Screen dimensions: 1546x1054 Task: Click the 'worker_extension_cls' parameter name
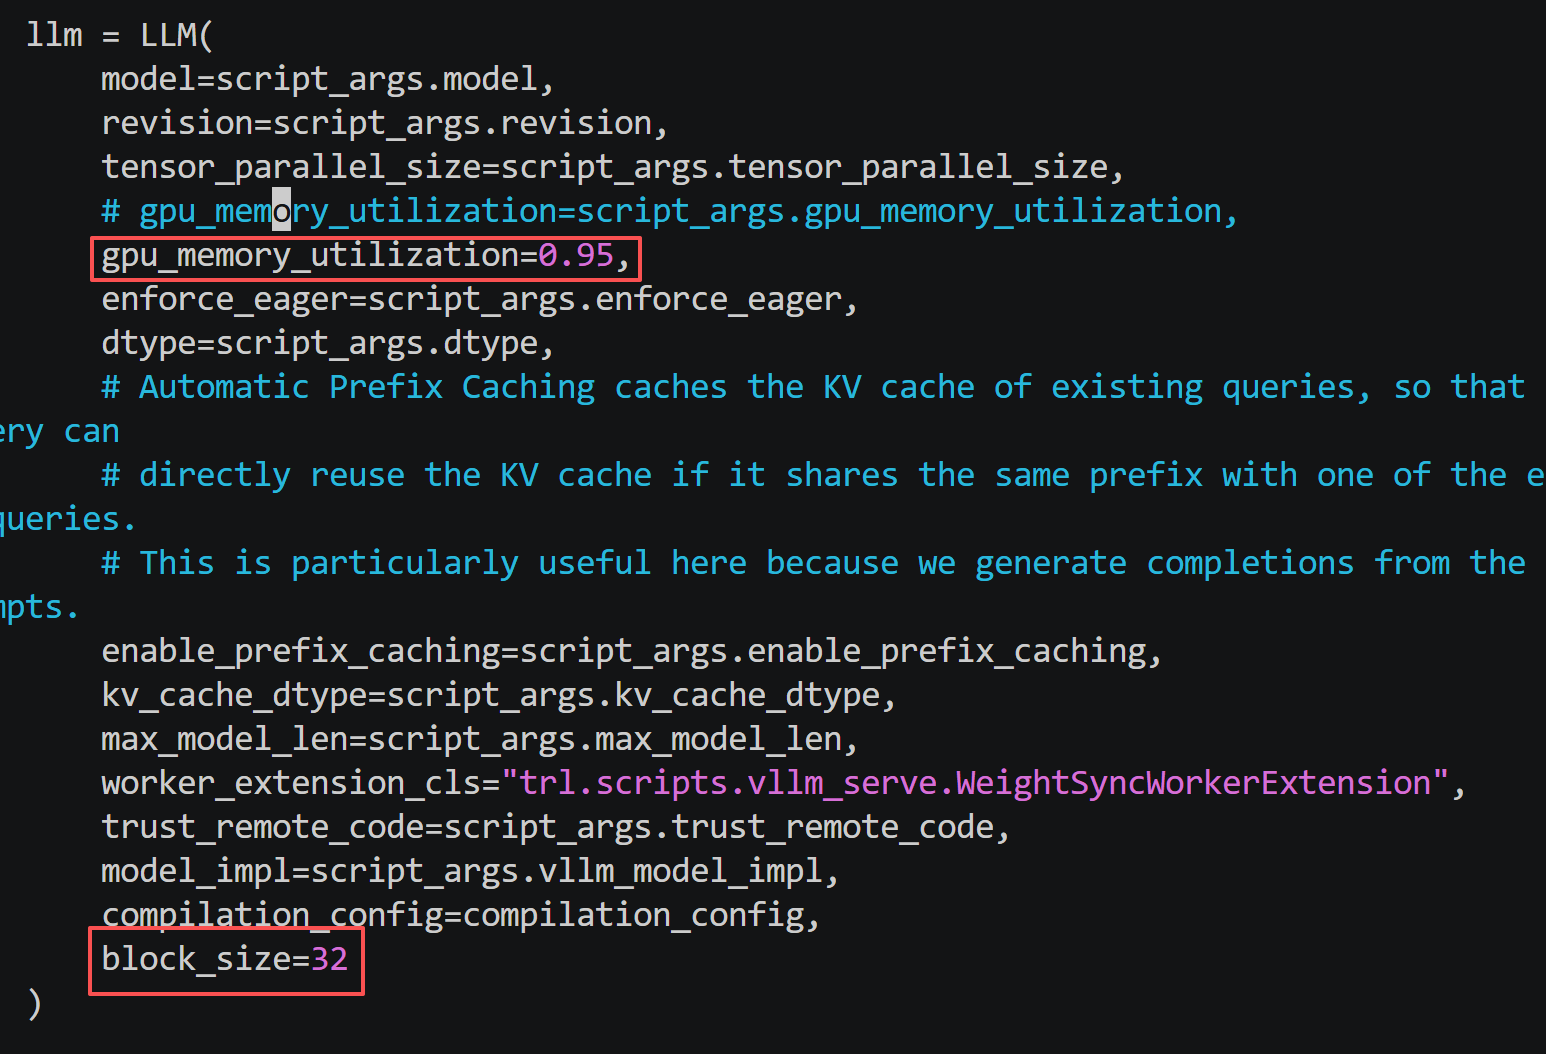pos(291,783)
